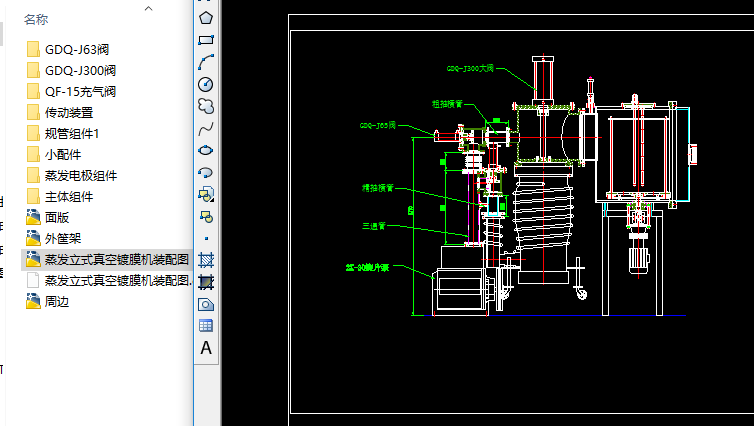Click the 名称 column header

click(36, 19)
